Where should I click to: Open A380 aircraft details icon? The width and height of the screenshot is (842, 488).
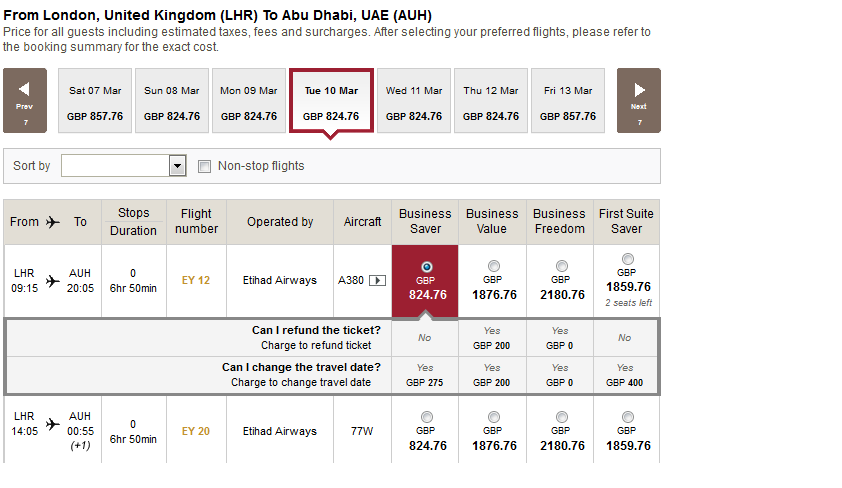[x=378, y=280]
